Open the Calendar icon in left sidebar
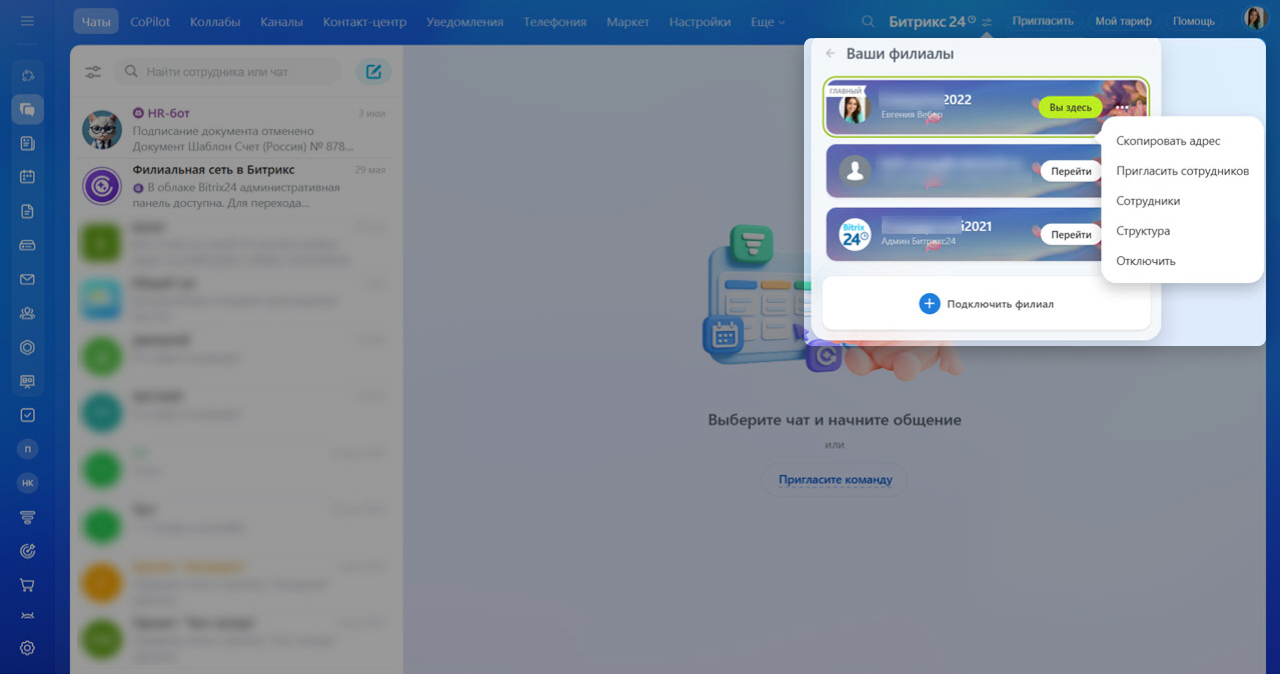This screenshot has height=674, width=1280. tap(27, 177)
